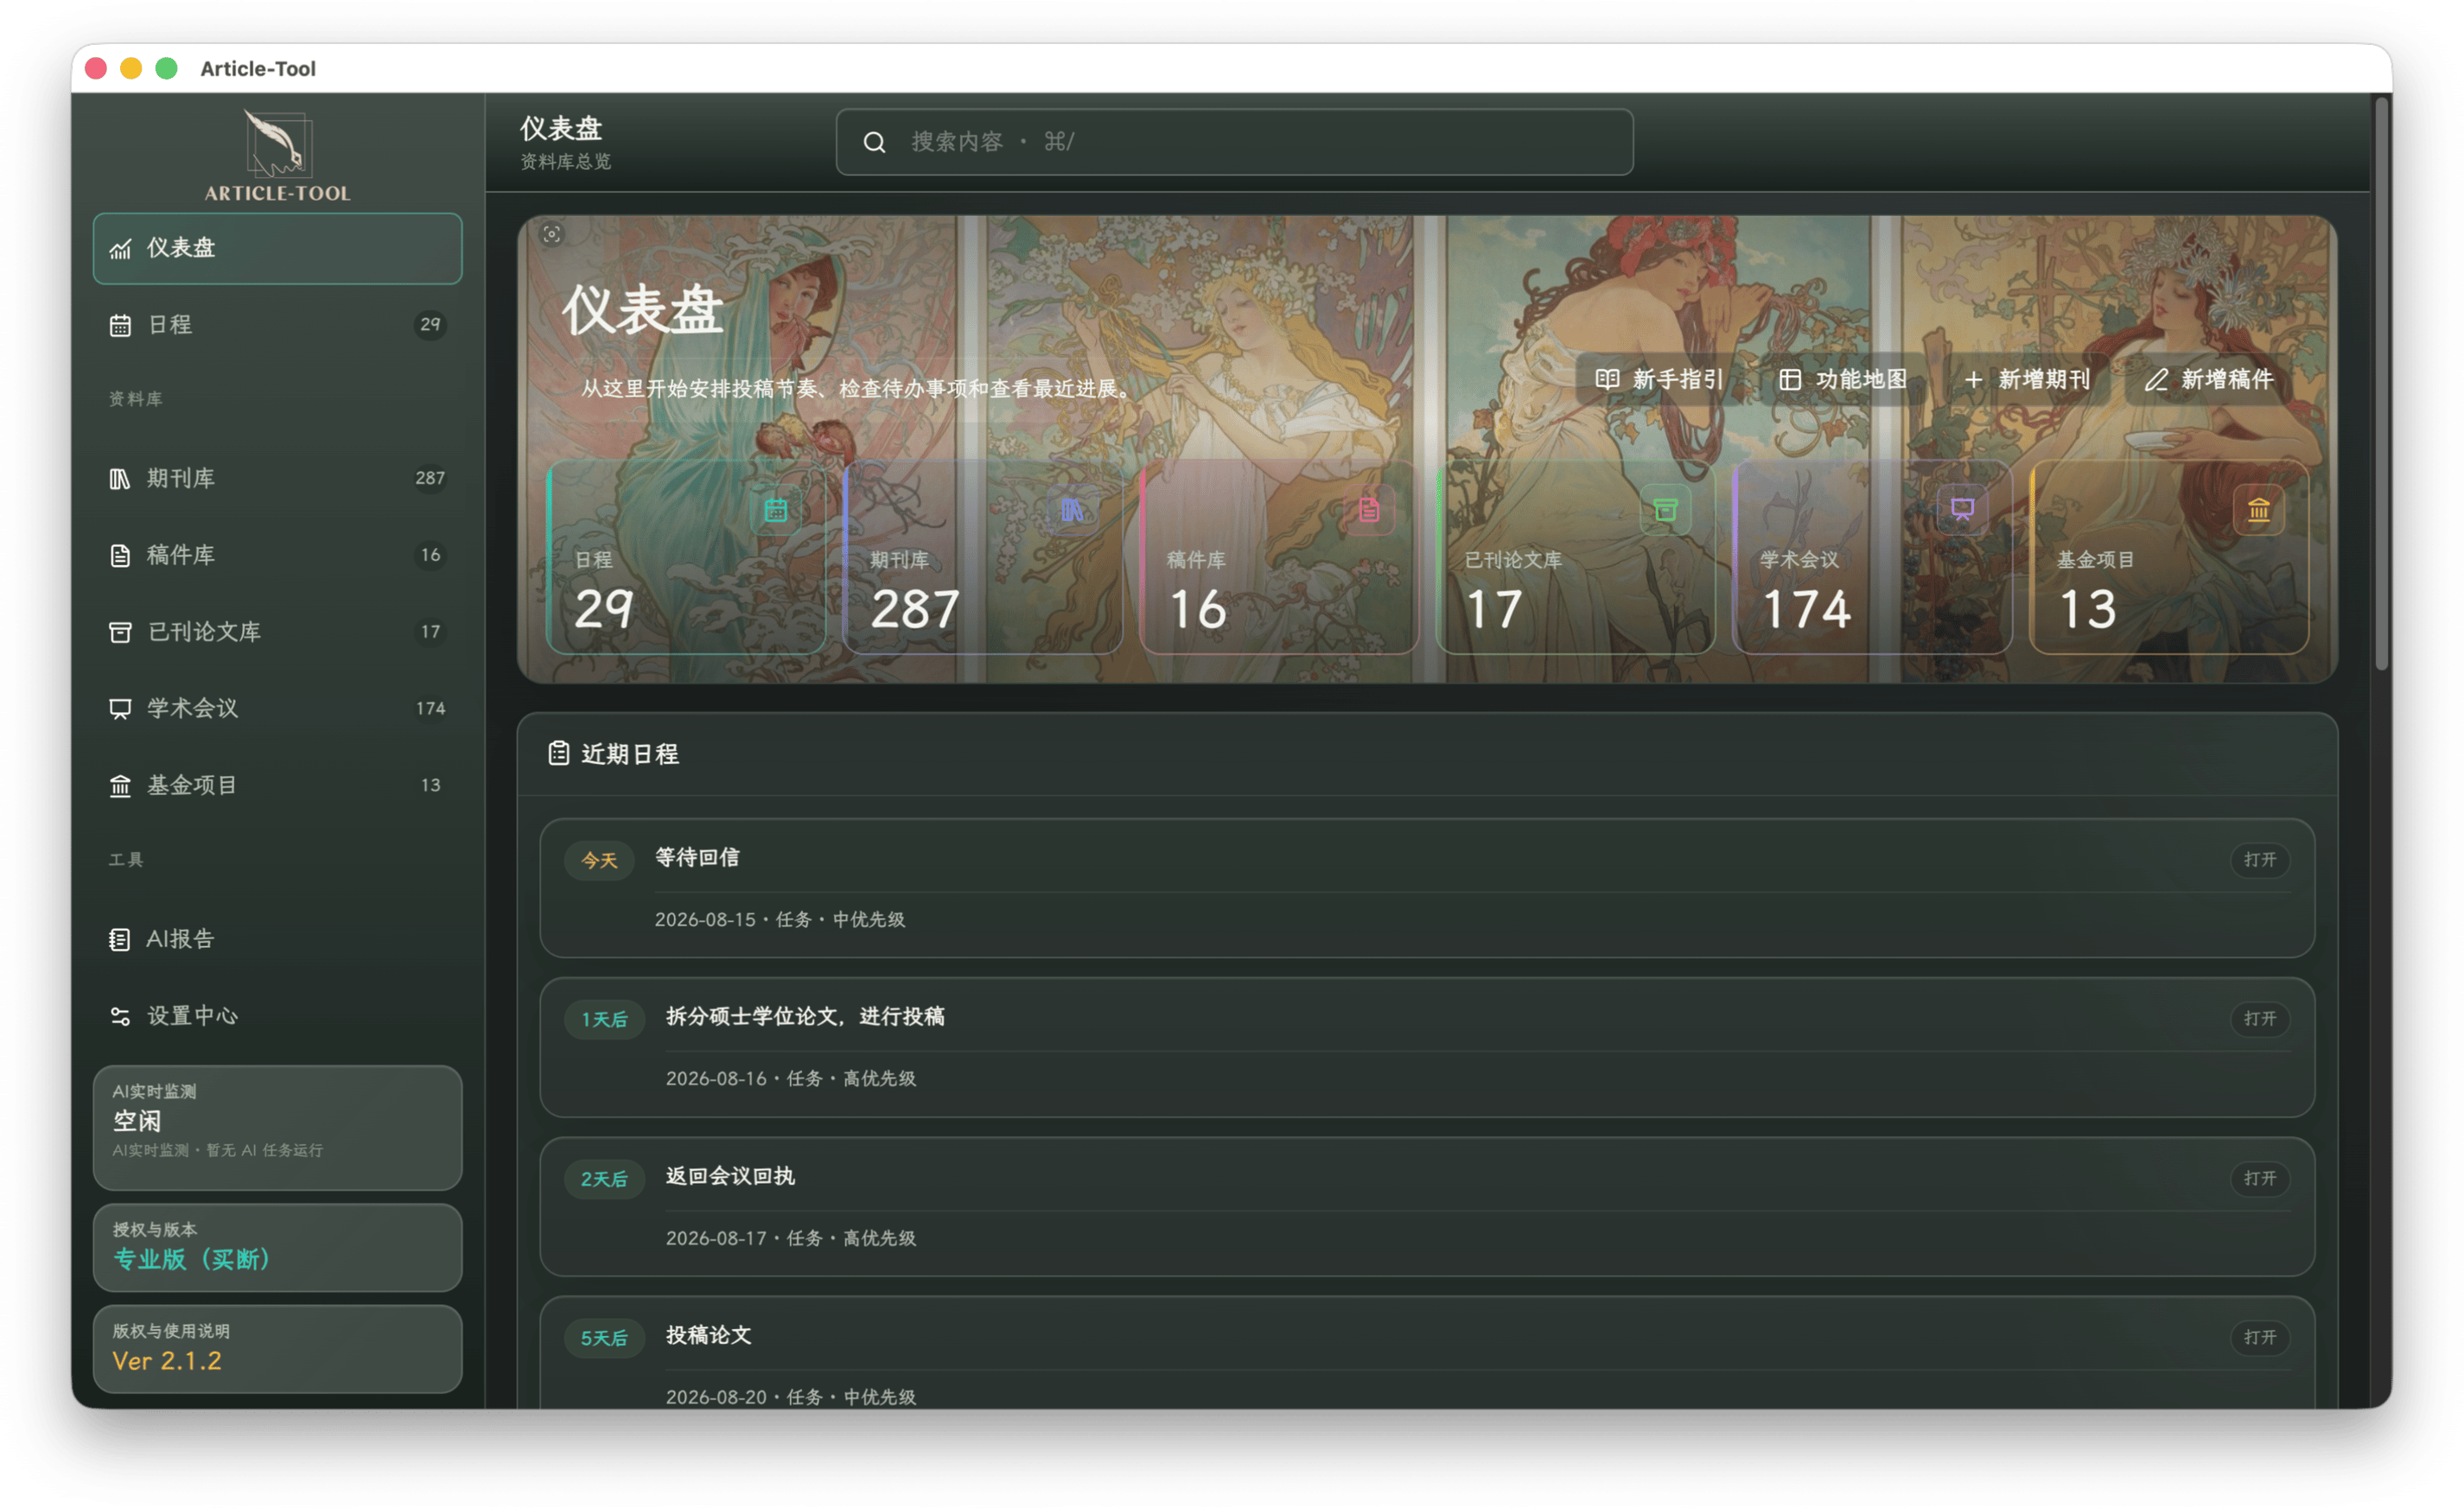2464x1508 pixels.
Task: Click 新增期刊 button
Action: pos(2027,379)
